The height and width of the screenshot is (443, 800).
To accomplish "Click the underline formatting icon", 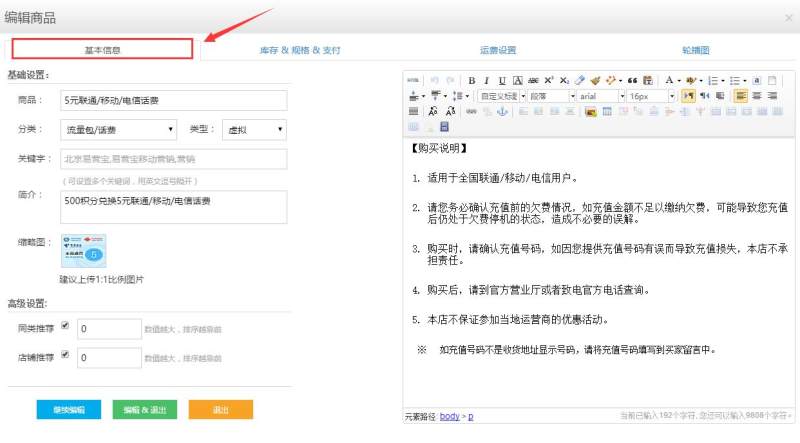I will pyautogui.click(x=502, y=80).
